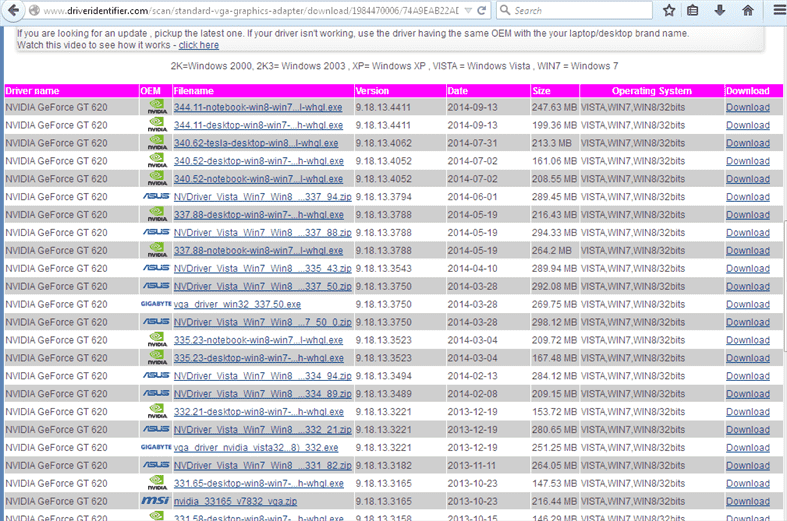Select version text 9.18.13.3182
The image size is (787, 521).
pos(383,466)
